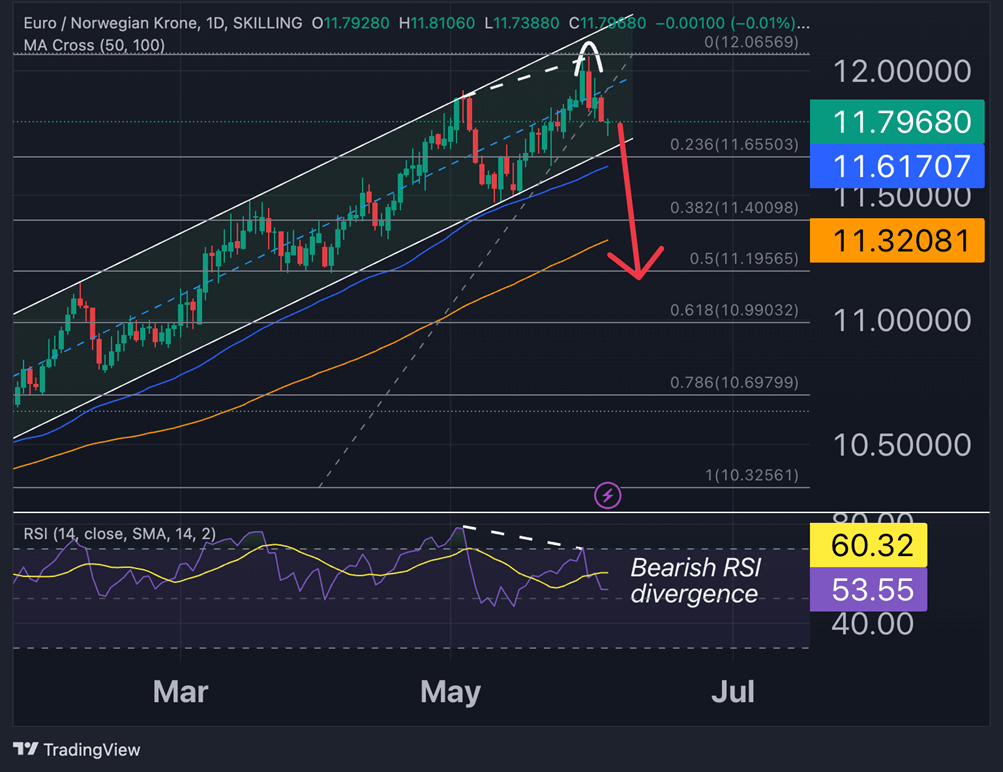Select the orange 11.32081 MA price label
1003x772 pixels.
point(897,240)
